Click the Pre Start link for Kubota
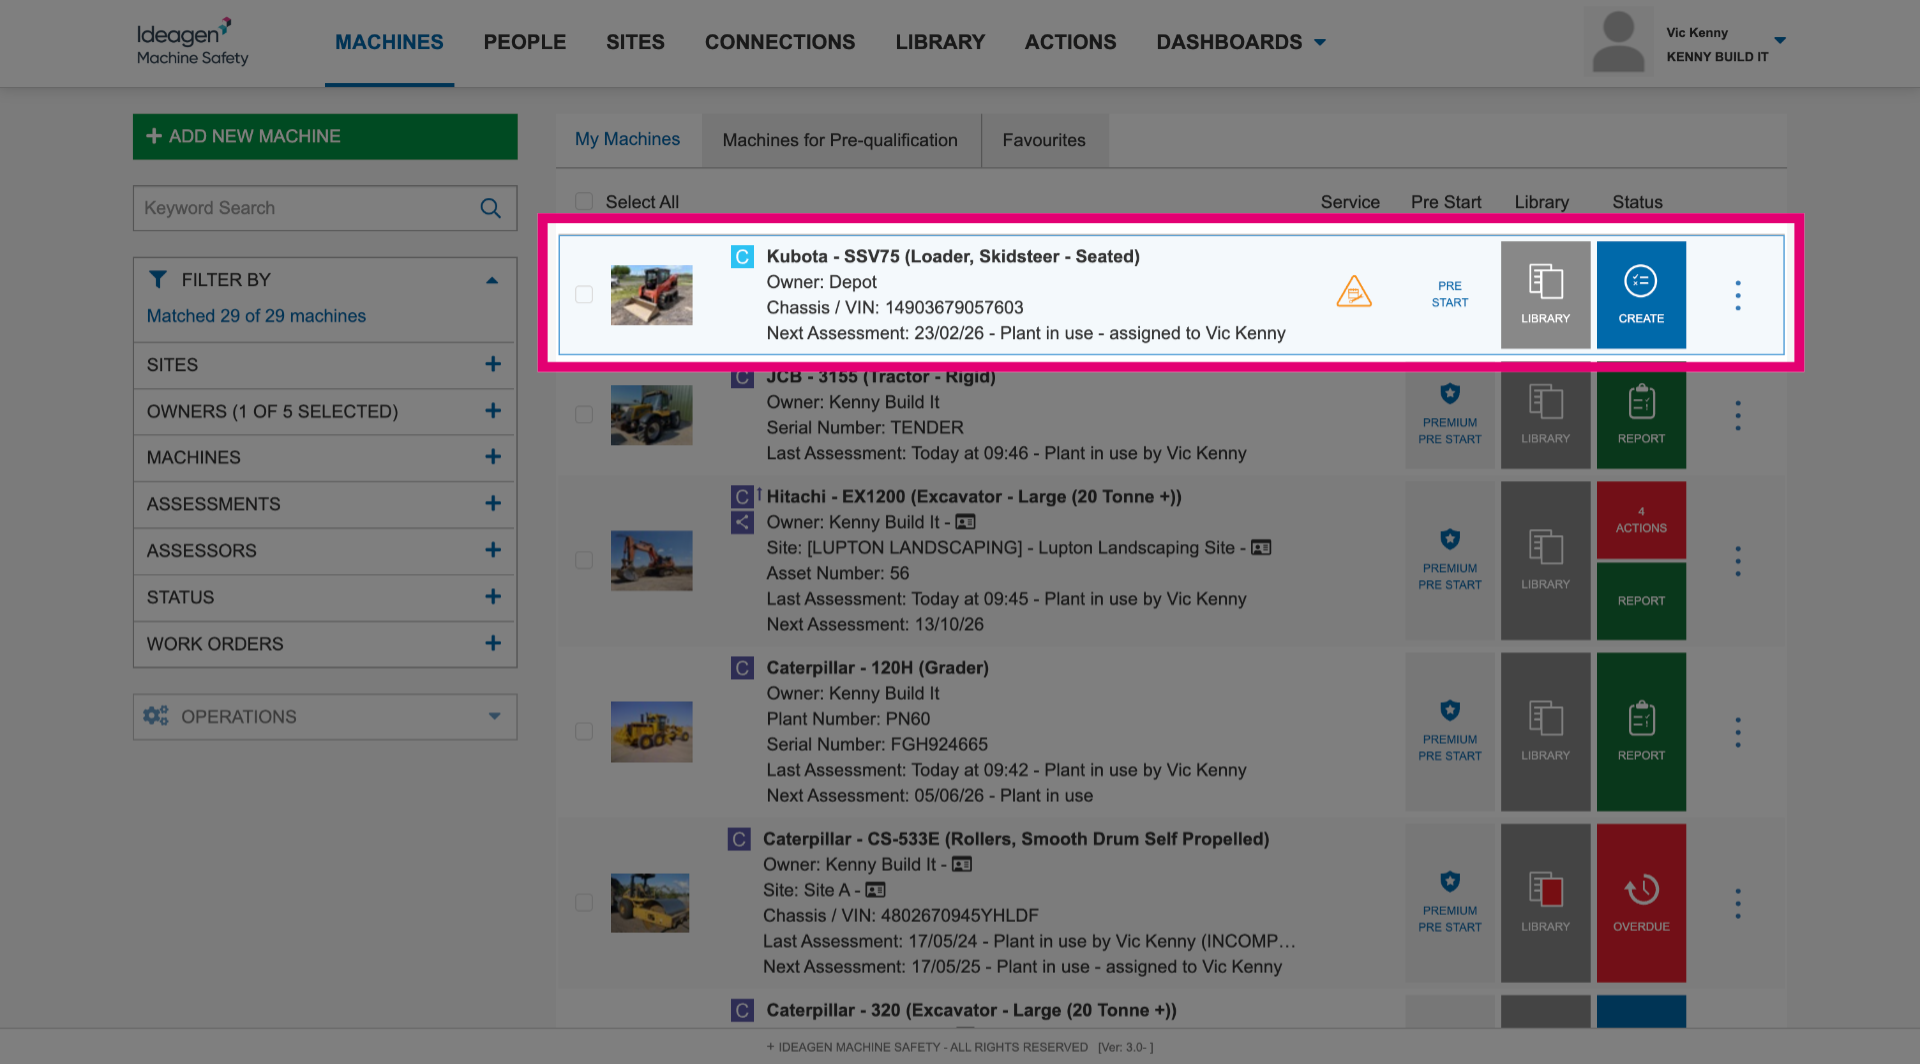The image size is (1920, 1064). click(1450, 294)
